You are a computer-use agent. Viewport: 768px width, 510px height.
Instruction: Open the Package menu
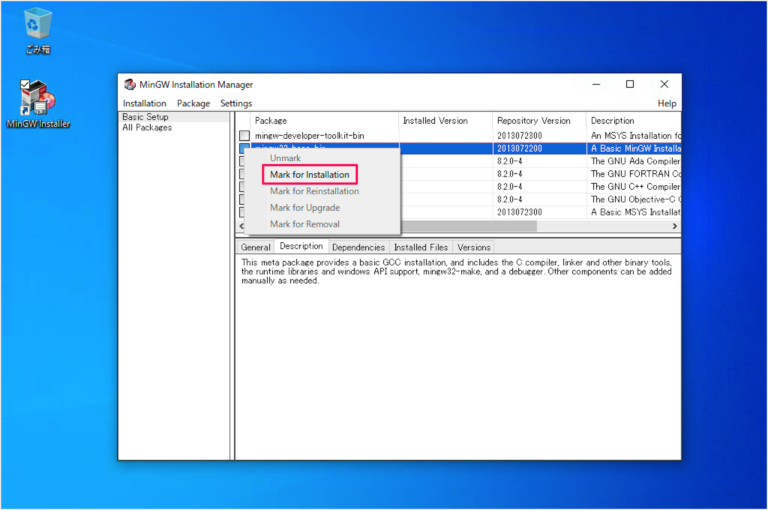[x=193, y=103]
